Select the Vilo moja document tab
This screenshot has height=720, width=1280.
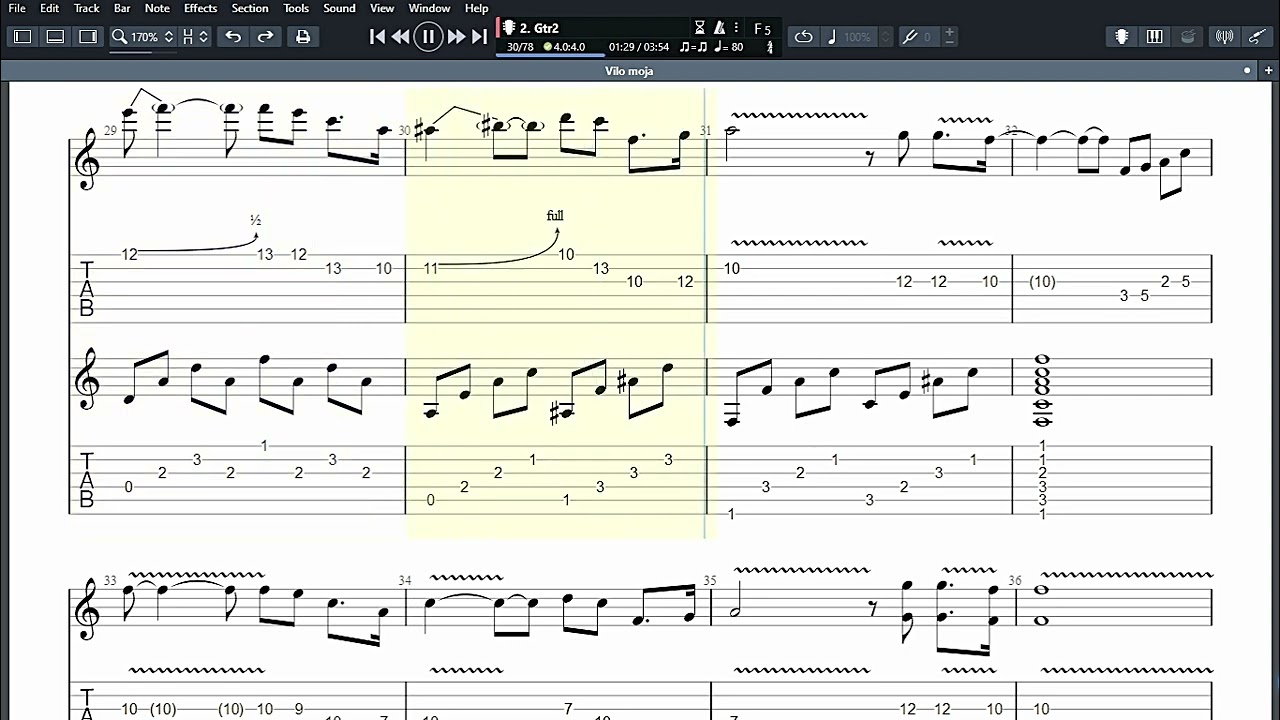[629, 71]
